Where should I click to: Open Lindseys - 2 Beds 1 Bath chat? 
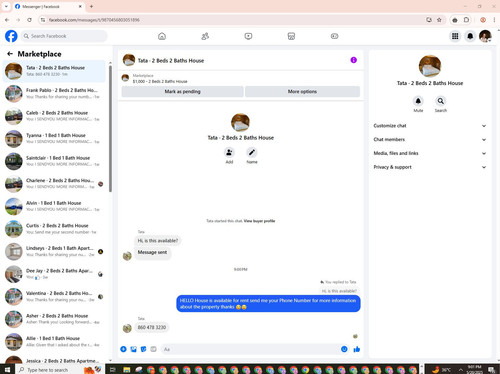point(54,251)
